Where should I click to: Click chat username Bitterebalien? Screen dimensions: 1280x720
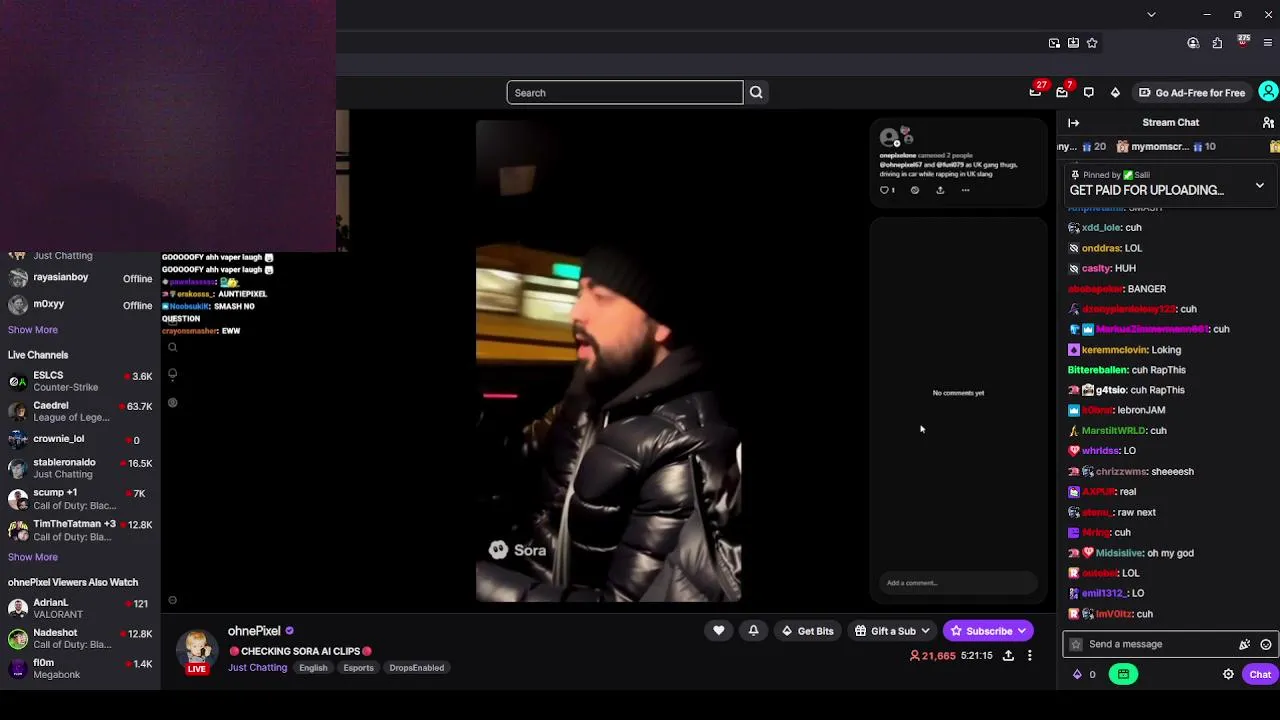click(x=1097, y=370)
